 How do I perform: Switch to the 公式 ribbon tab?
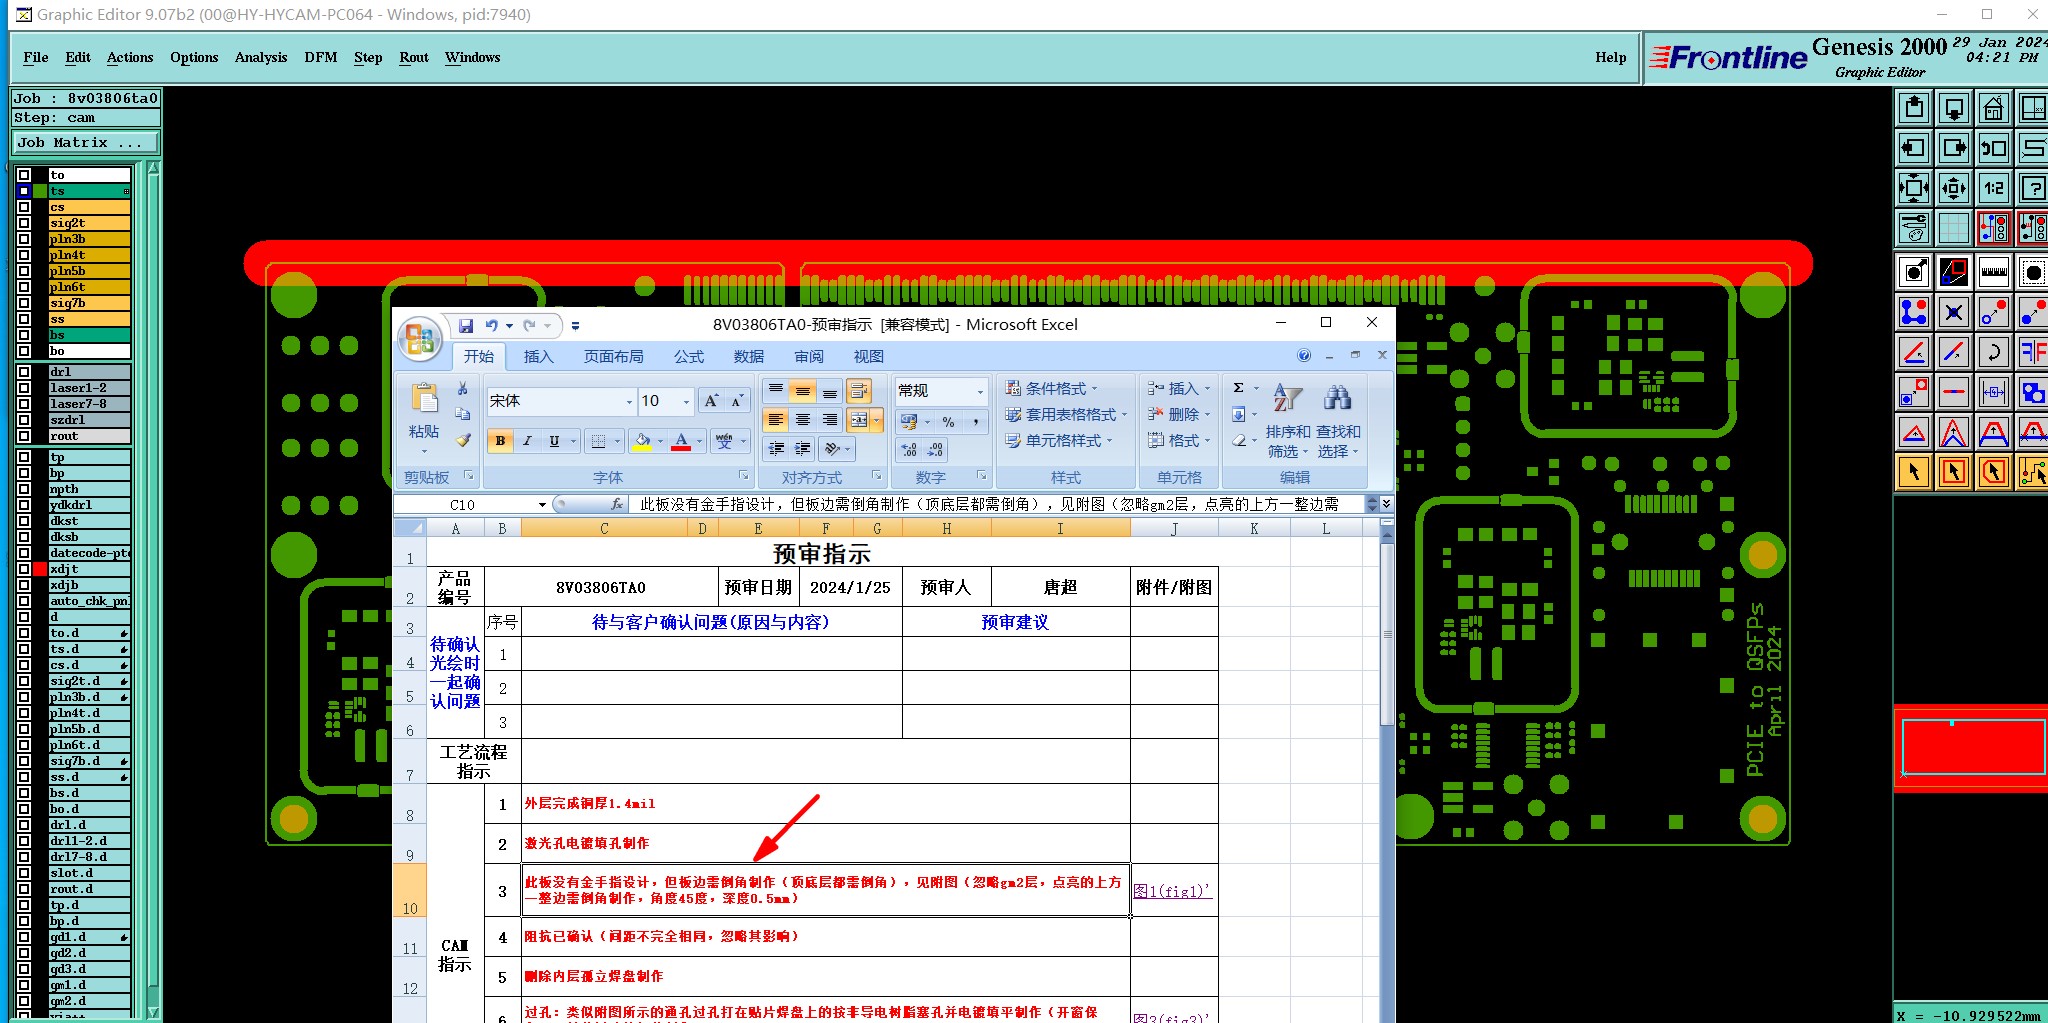(689, 357)
